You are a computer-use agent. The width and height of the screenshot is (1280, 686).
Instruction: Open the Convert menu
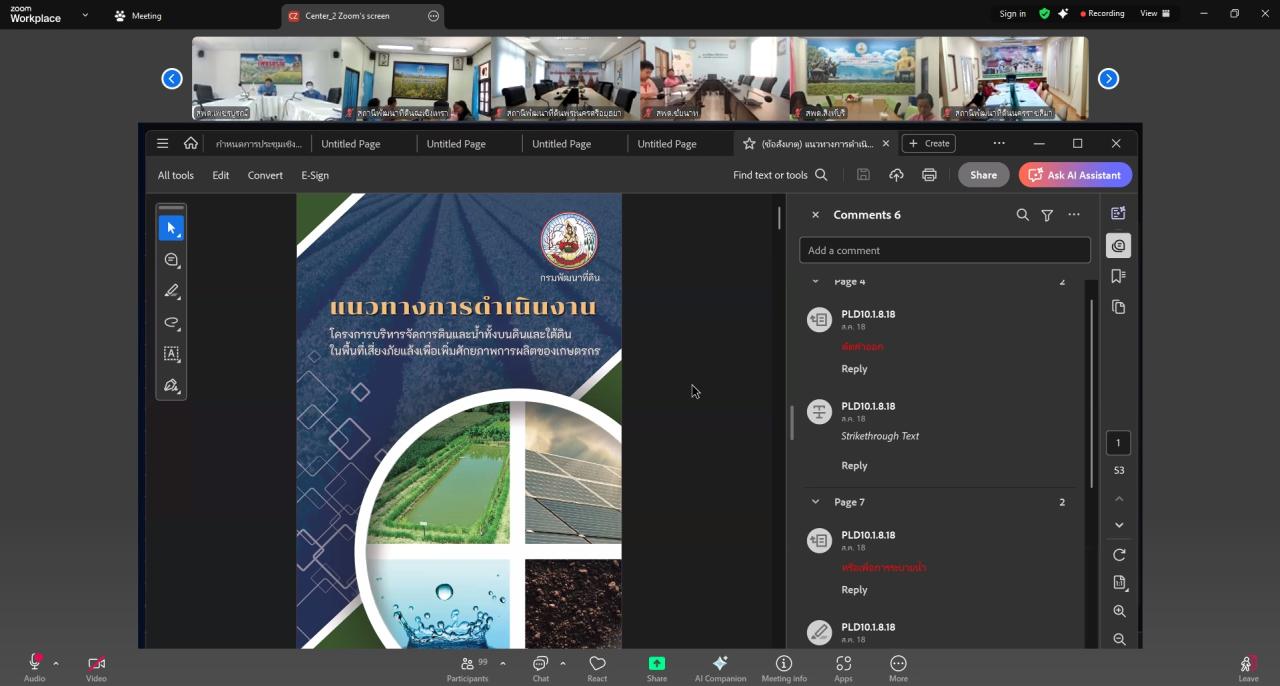(265, 175)
